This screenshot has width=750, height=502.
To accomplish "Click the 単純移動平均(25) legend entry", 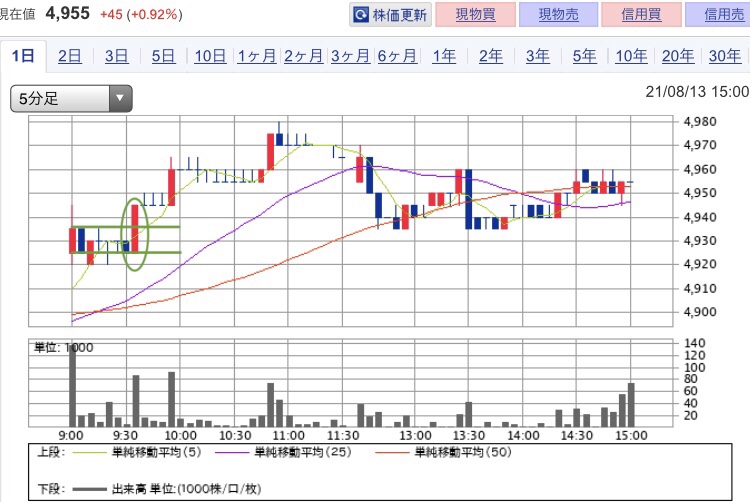I will click(284, 452).
